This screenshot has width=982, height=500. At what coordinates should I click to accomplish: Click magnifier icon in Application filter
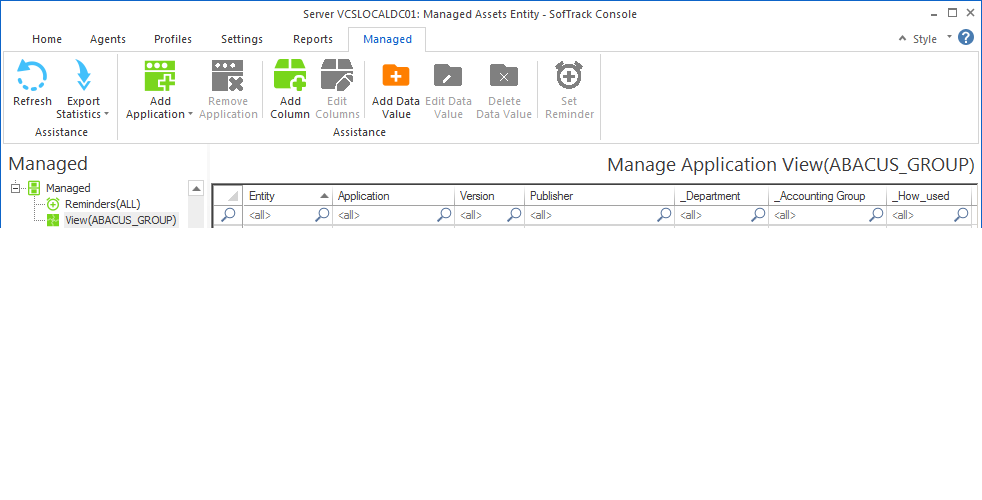coord(444,215)
